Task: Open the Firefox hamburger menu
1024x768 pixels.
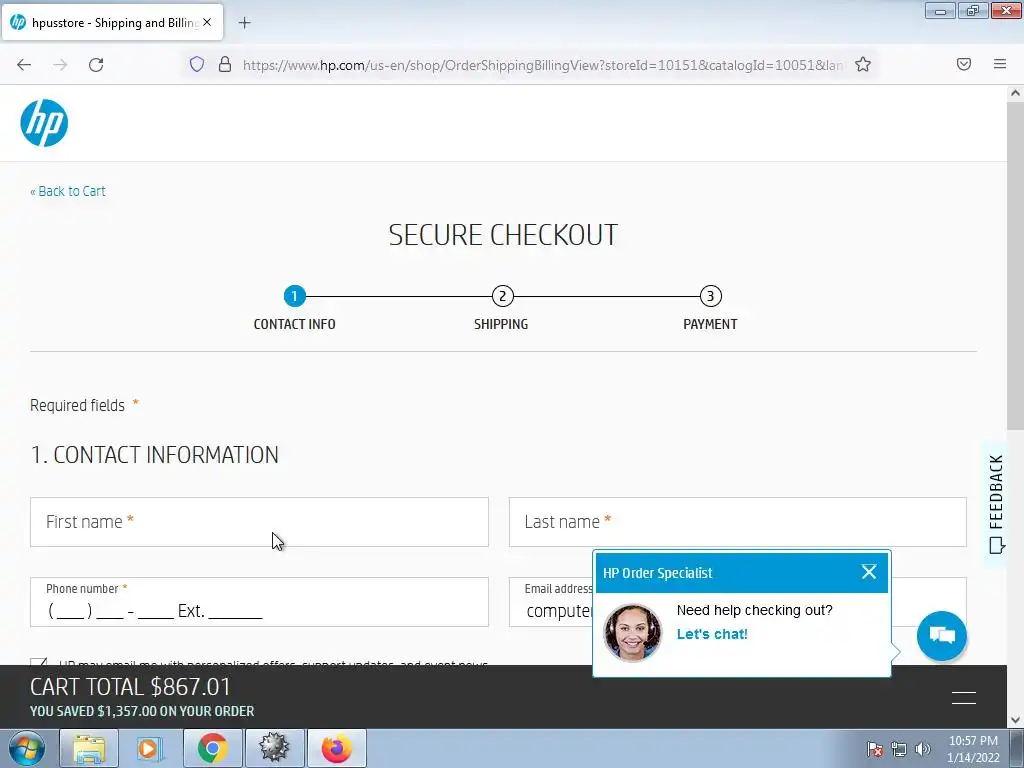Action: coord(1000,64)
